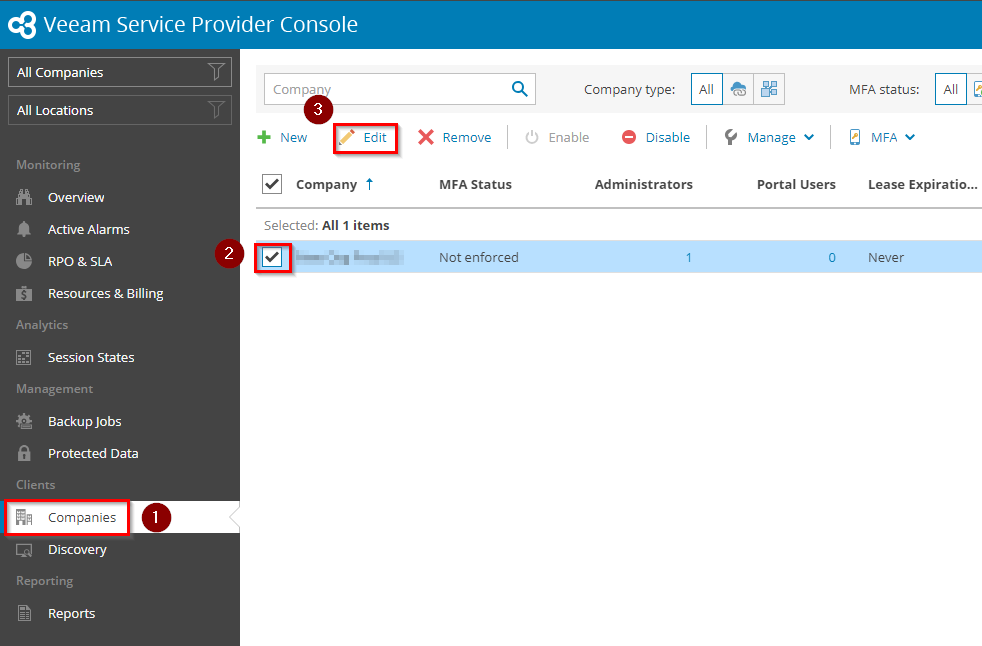Screen dimensions: 982x646
Task: Click the grid icon next to Session States
Action: click(x=24, y=357)
